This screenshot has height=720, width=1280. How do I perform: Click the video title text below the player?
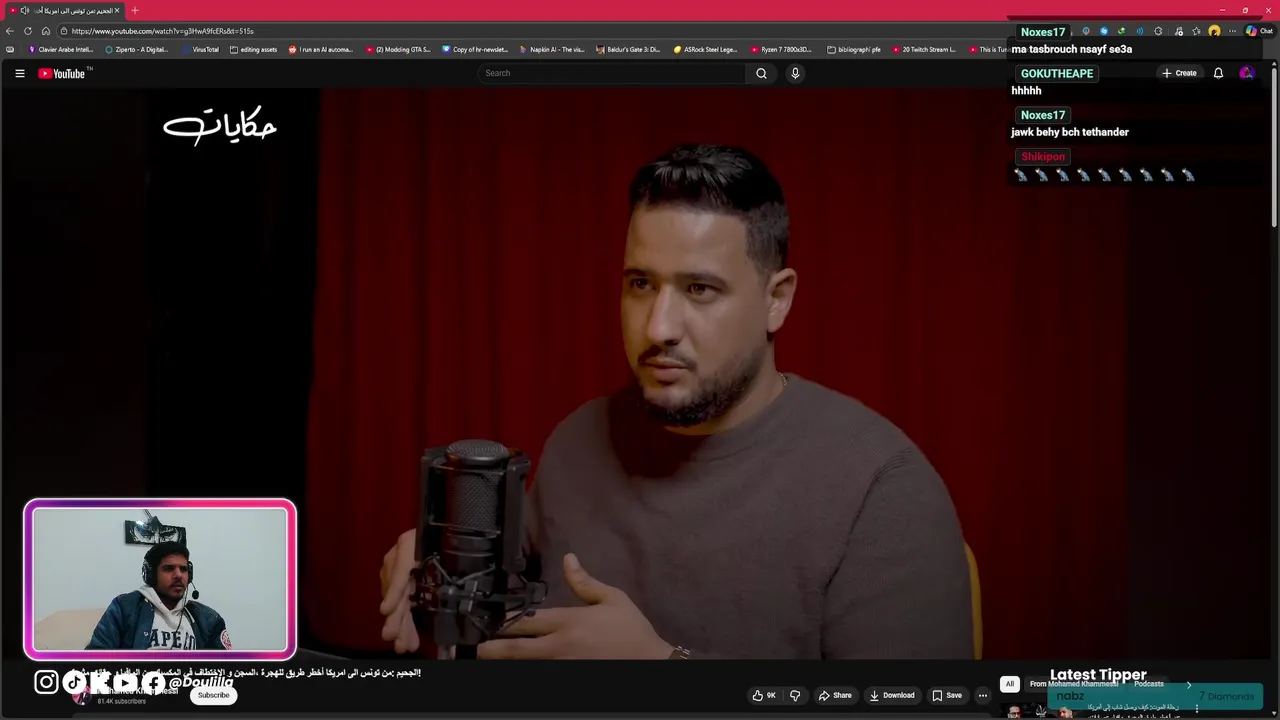tap(246, 673)
